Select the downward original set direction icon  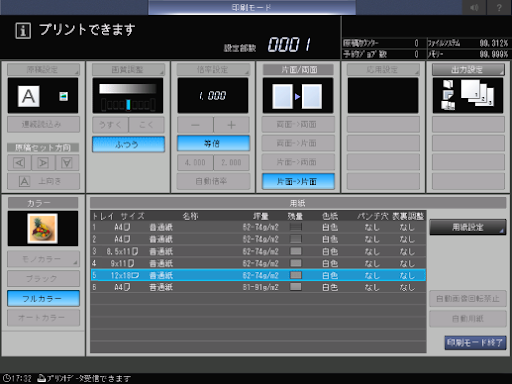[x=67, y=163]
